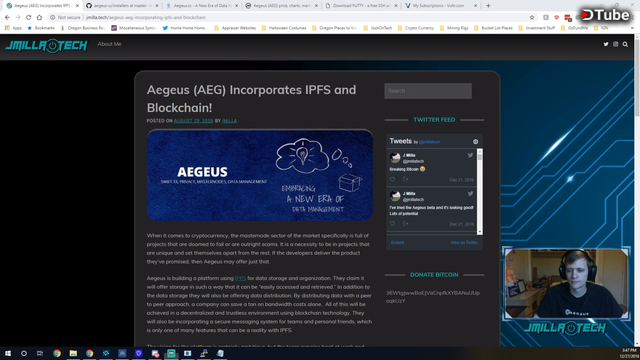Image resolution: width=640 pixels, height=360 pixels.
Task: Click the Twitter info icon beside Tweets heading
Action: tap(476, 142)
